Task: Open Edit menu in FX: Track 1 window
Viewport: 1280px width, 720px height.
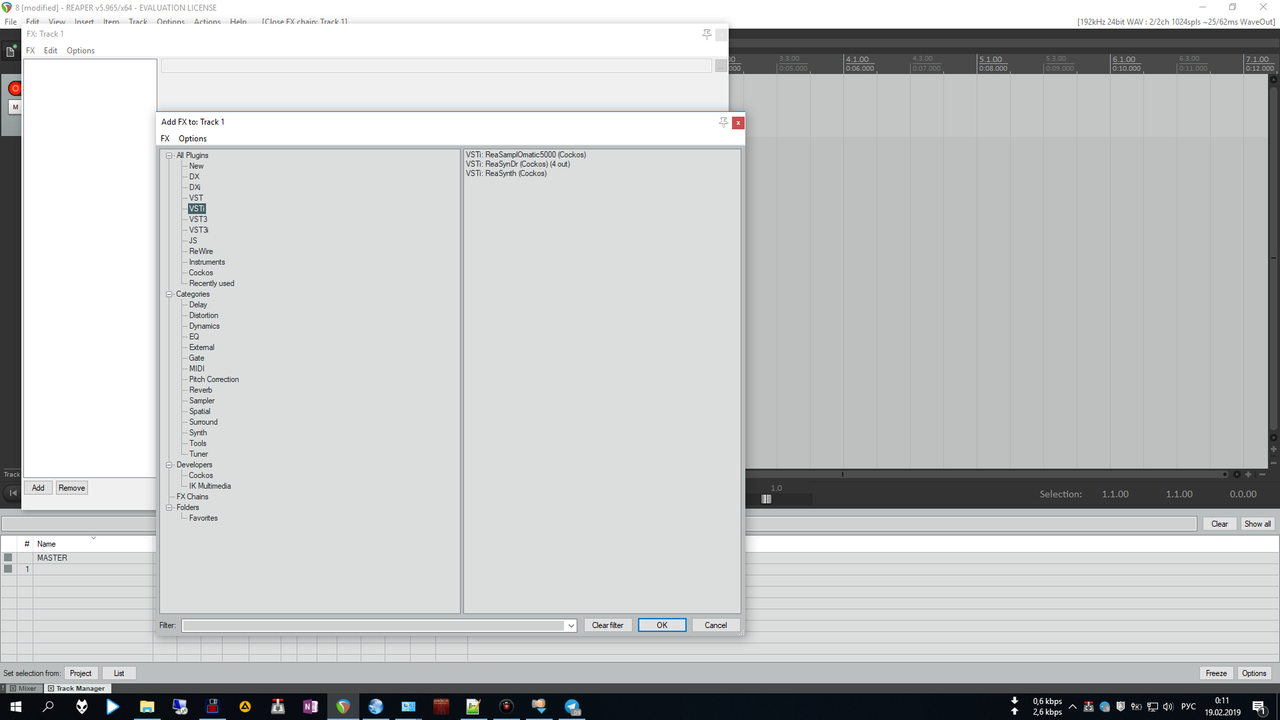Action: coord(50,51)
